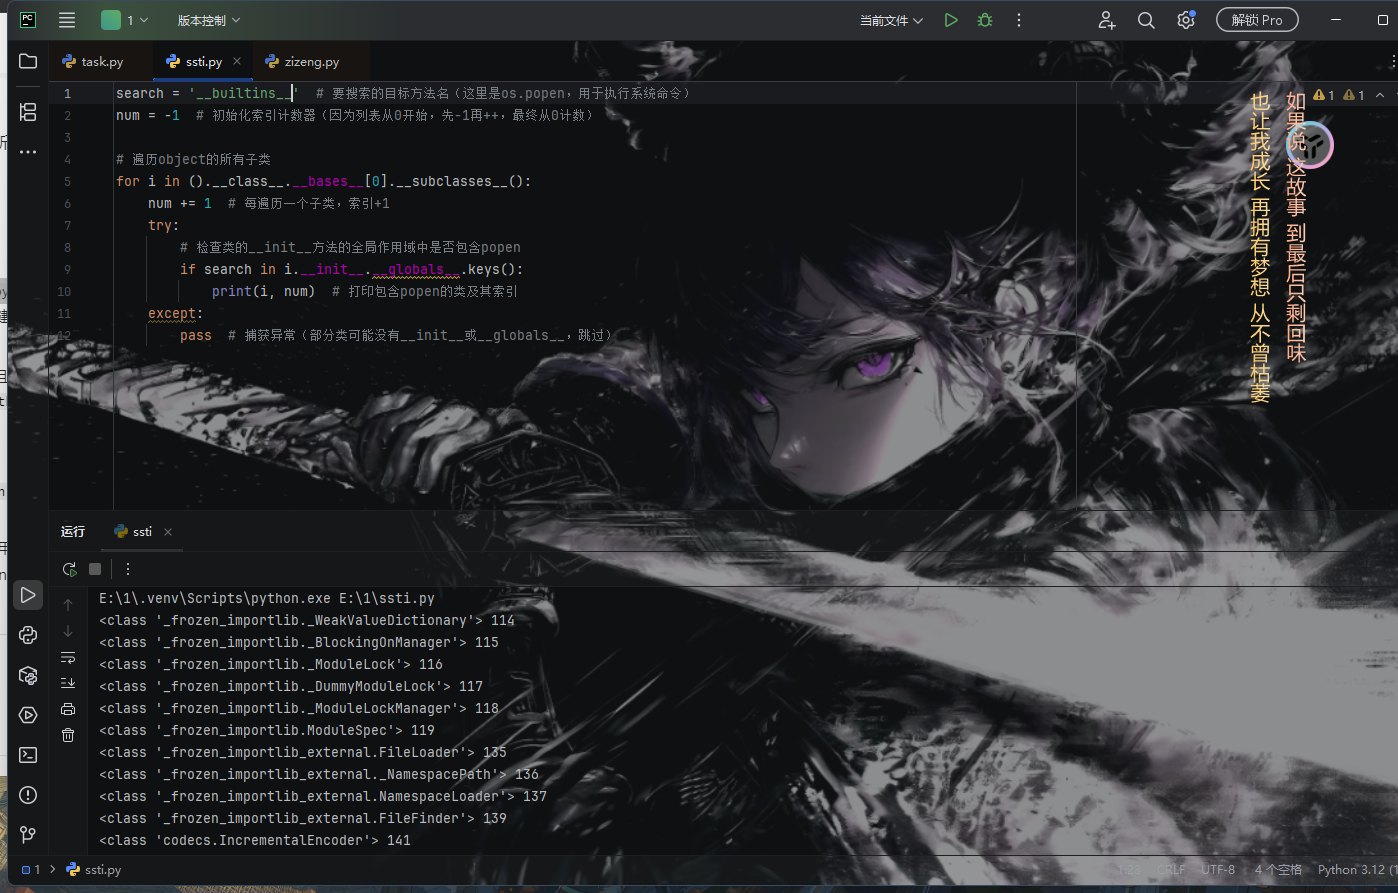The height and width of the screenshot is (893, 1398).
Task: Open the Project tool window folder icon
Action: click(x=28, y=62)
